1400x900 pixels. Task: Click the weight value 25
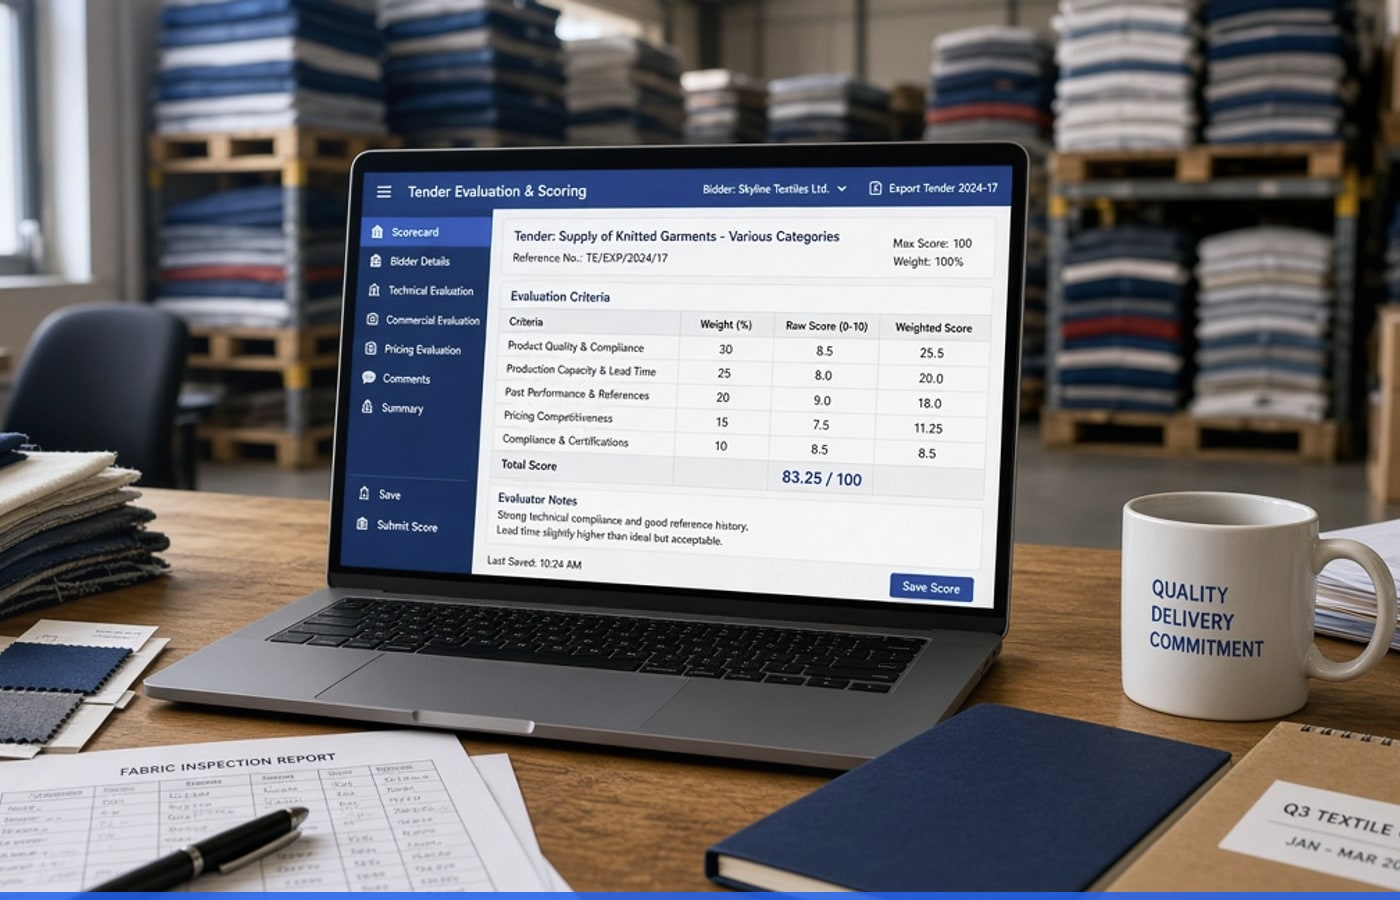(x=724, y=373)
